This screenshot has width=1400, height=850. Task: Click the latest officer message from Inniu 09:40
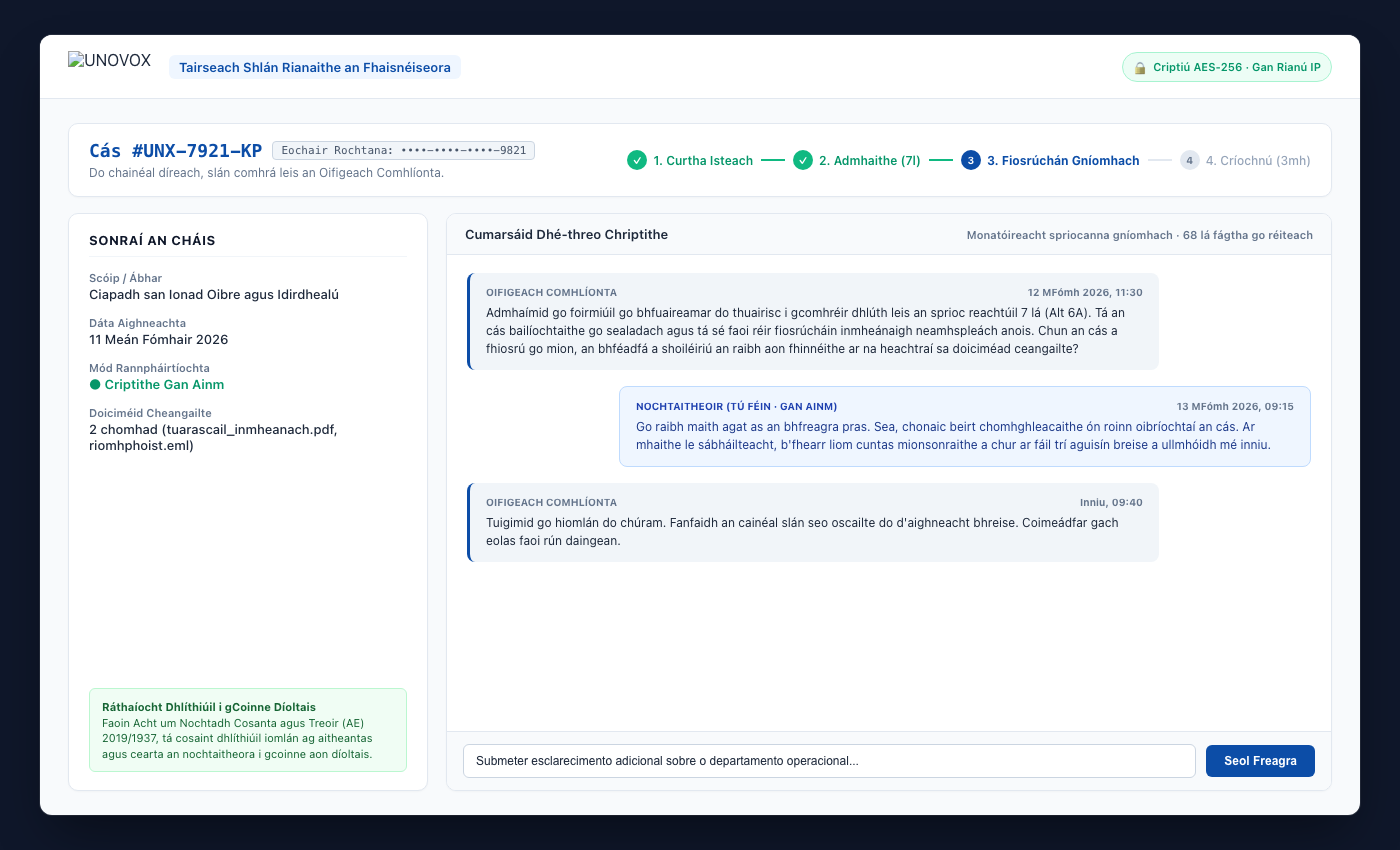(x=813, y=522)
